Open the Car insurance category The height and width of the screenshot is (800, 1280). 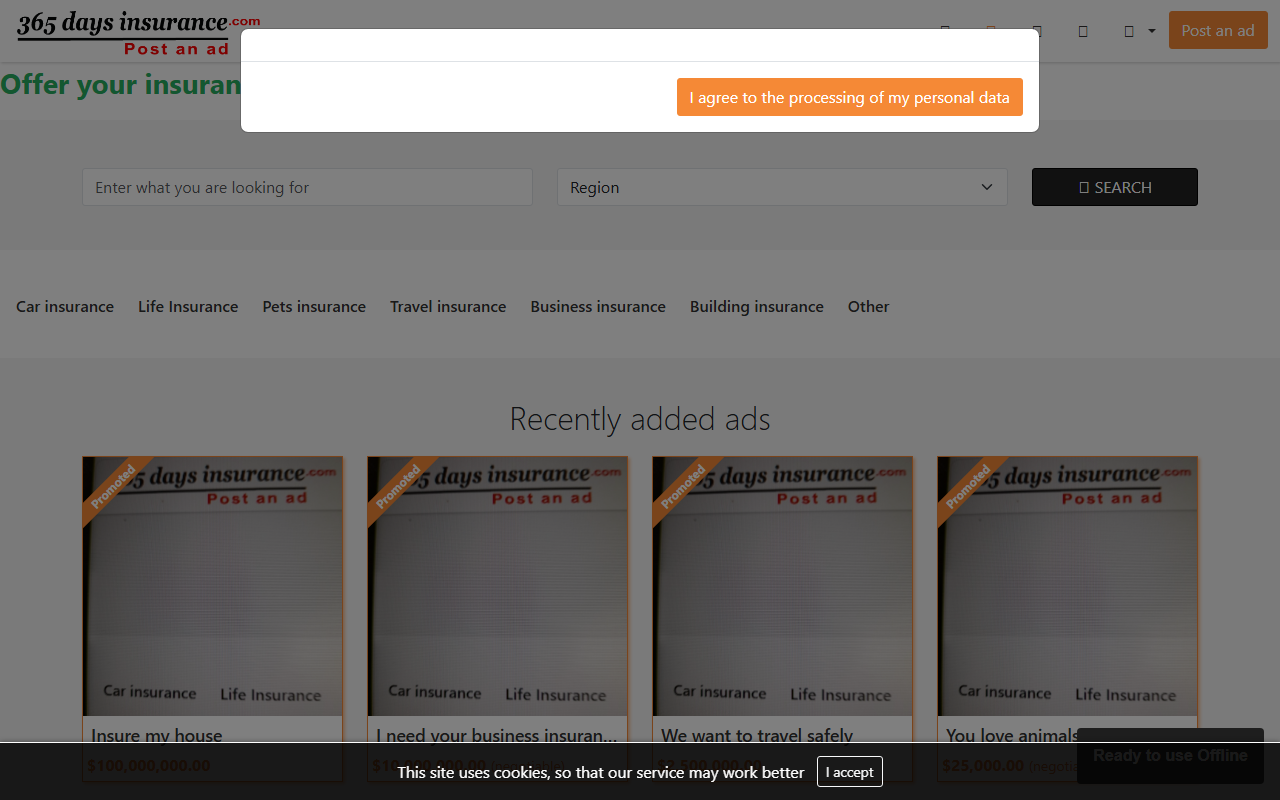tap(65, 307)
